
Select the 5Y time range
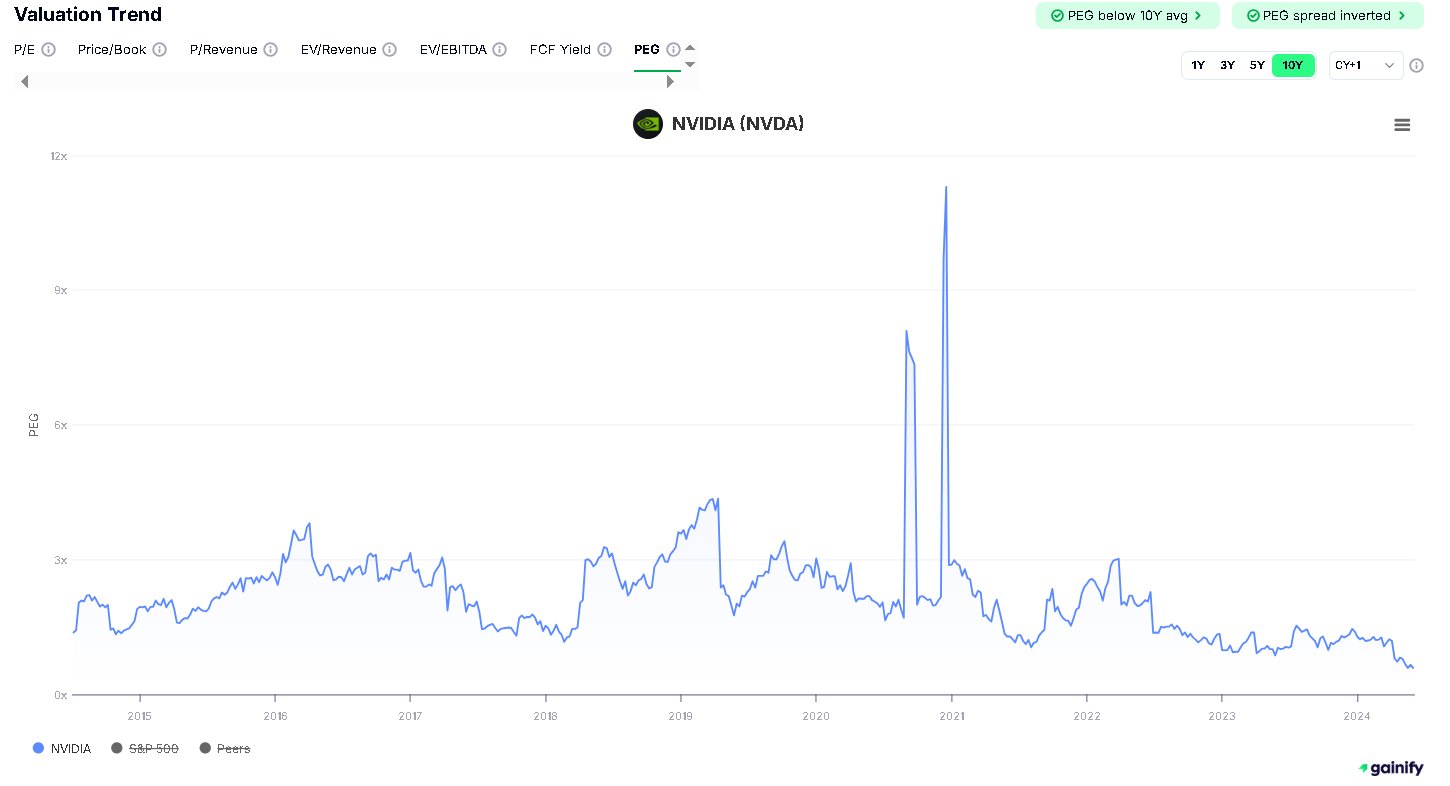coord(1257,66)
